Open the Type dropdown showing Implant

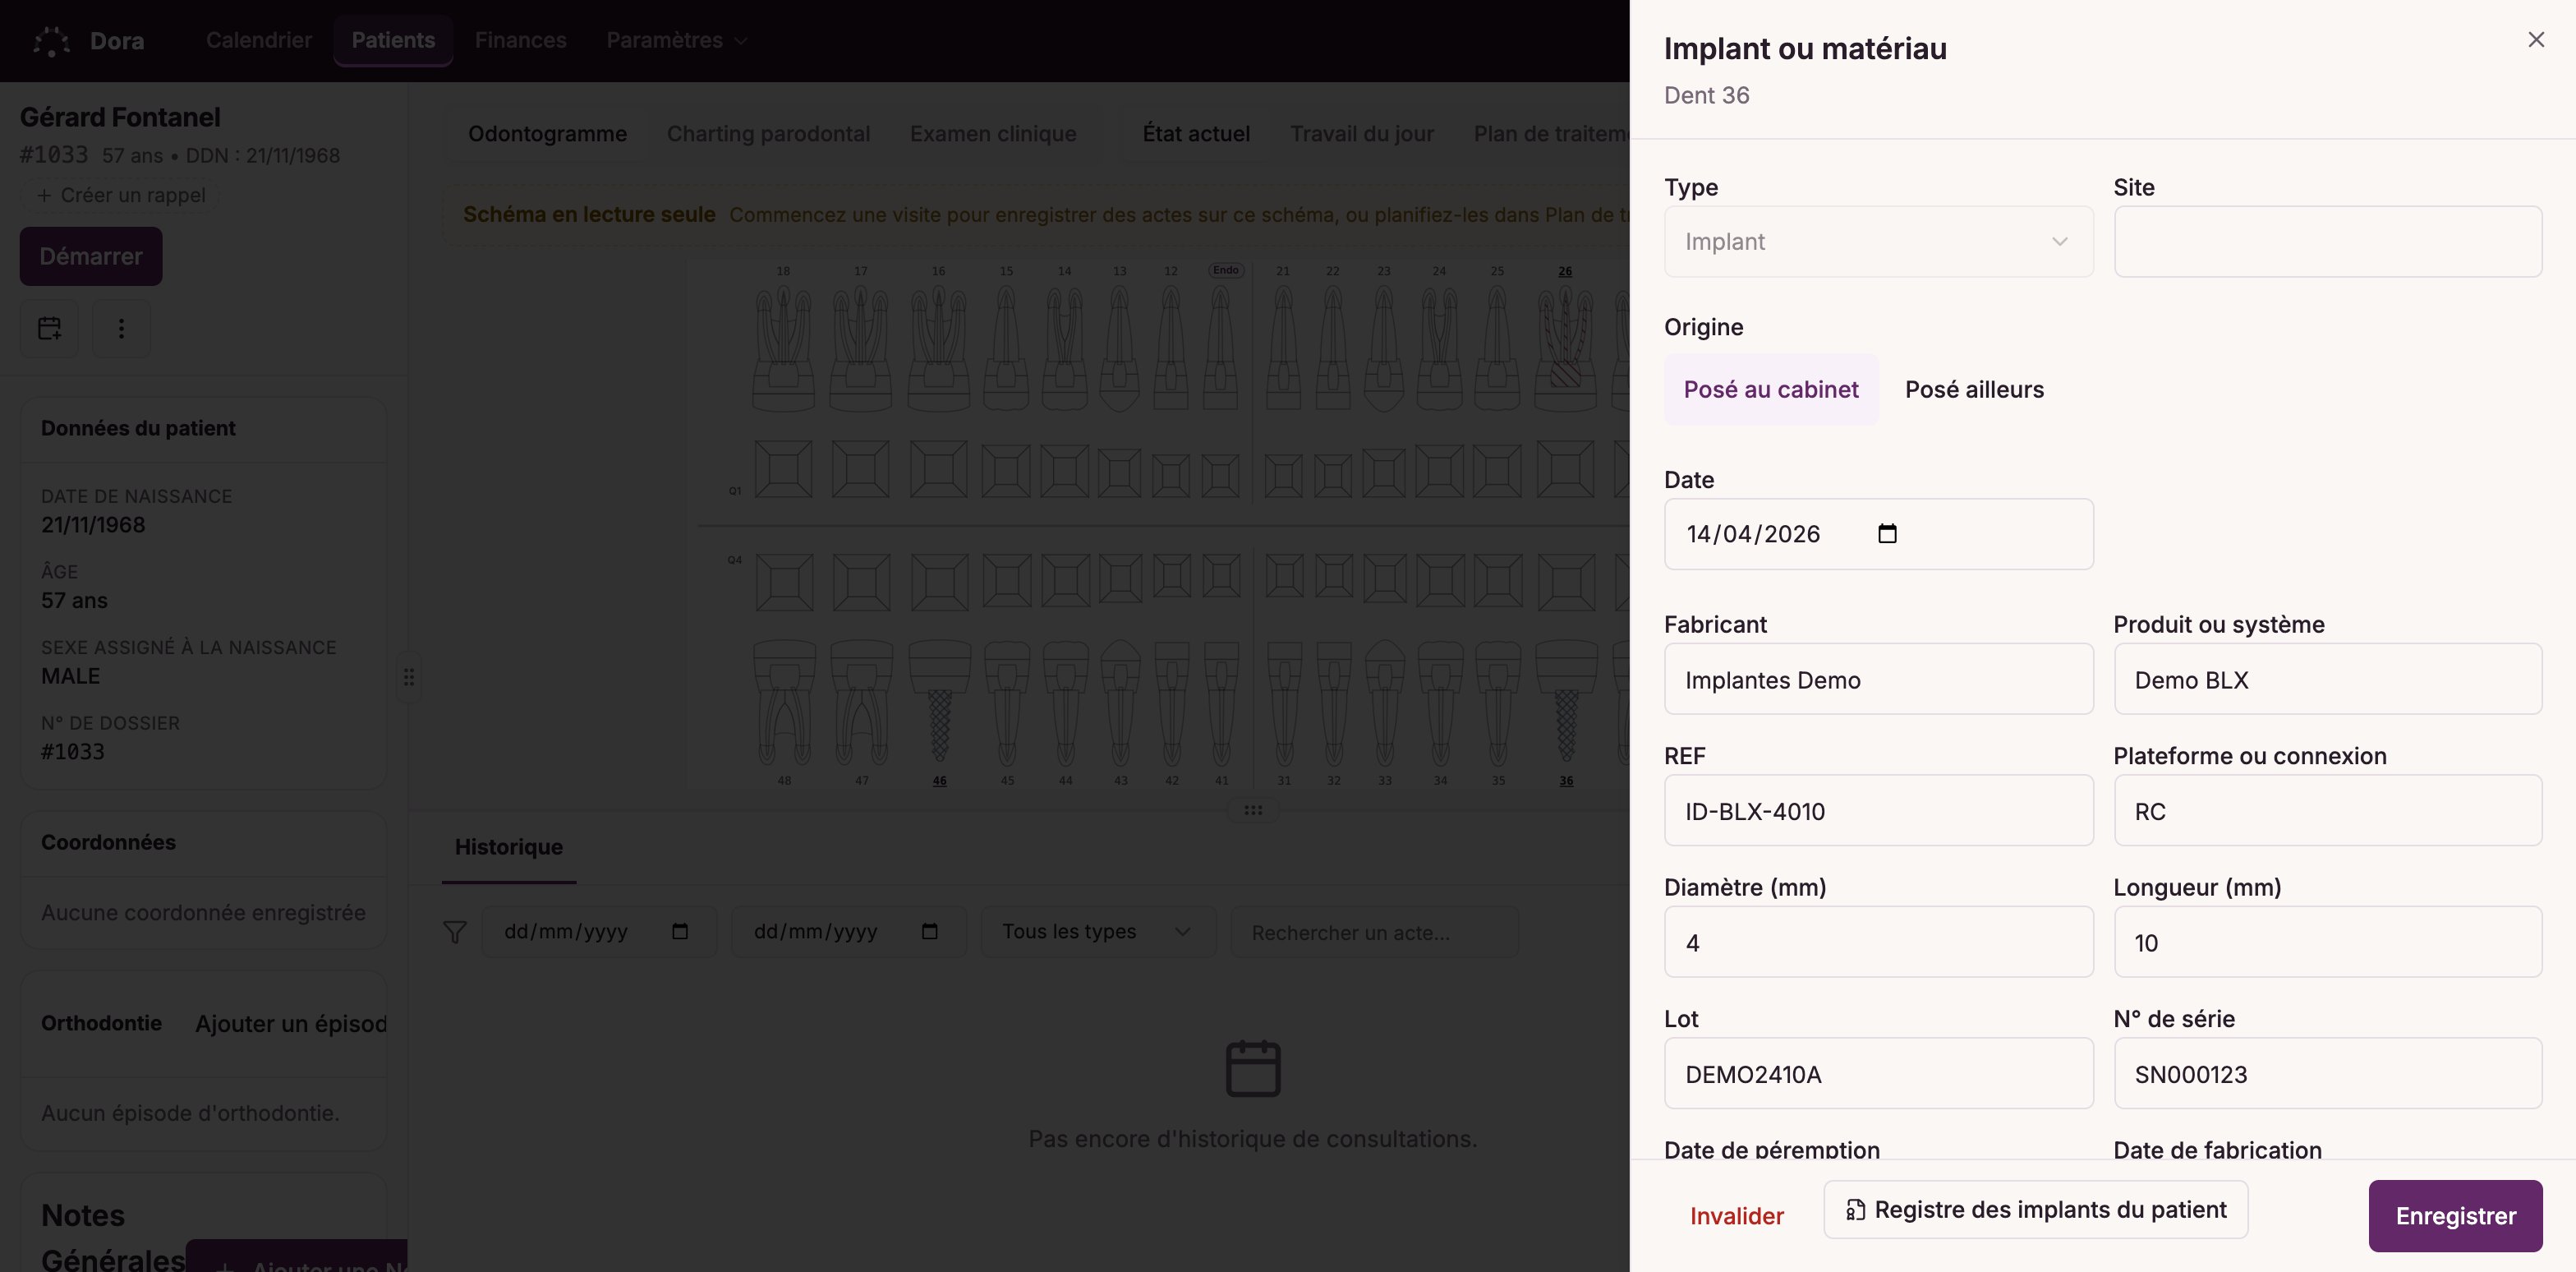tap(1878, 242)
